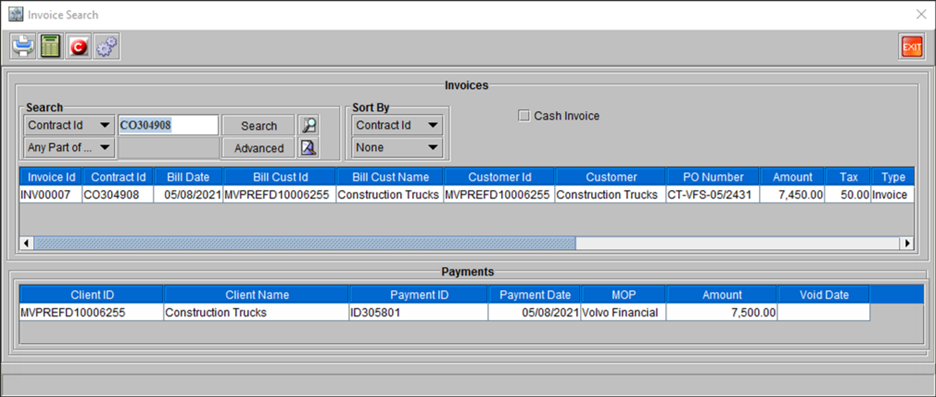
Task: Click the 7,500.00 payment amount cell
Action: (722, 312)
